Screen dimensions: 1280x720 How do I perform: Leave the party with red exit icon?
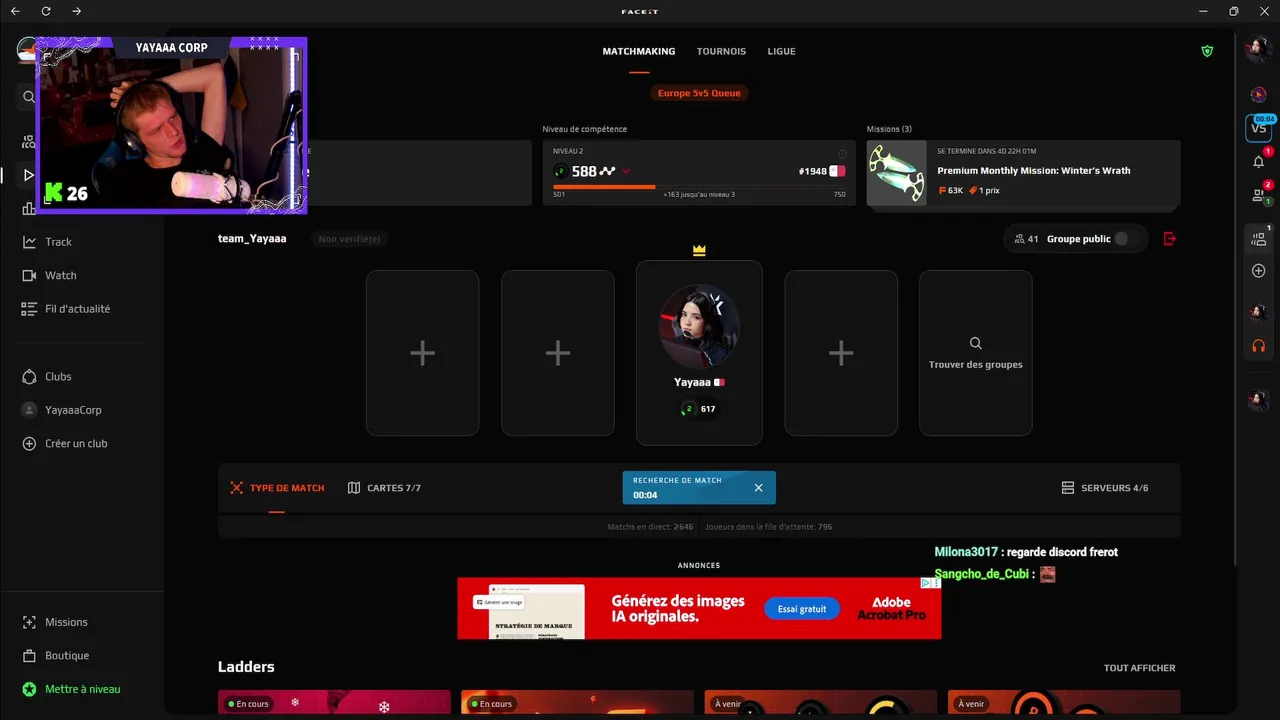pos(1170,238)
